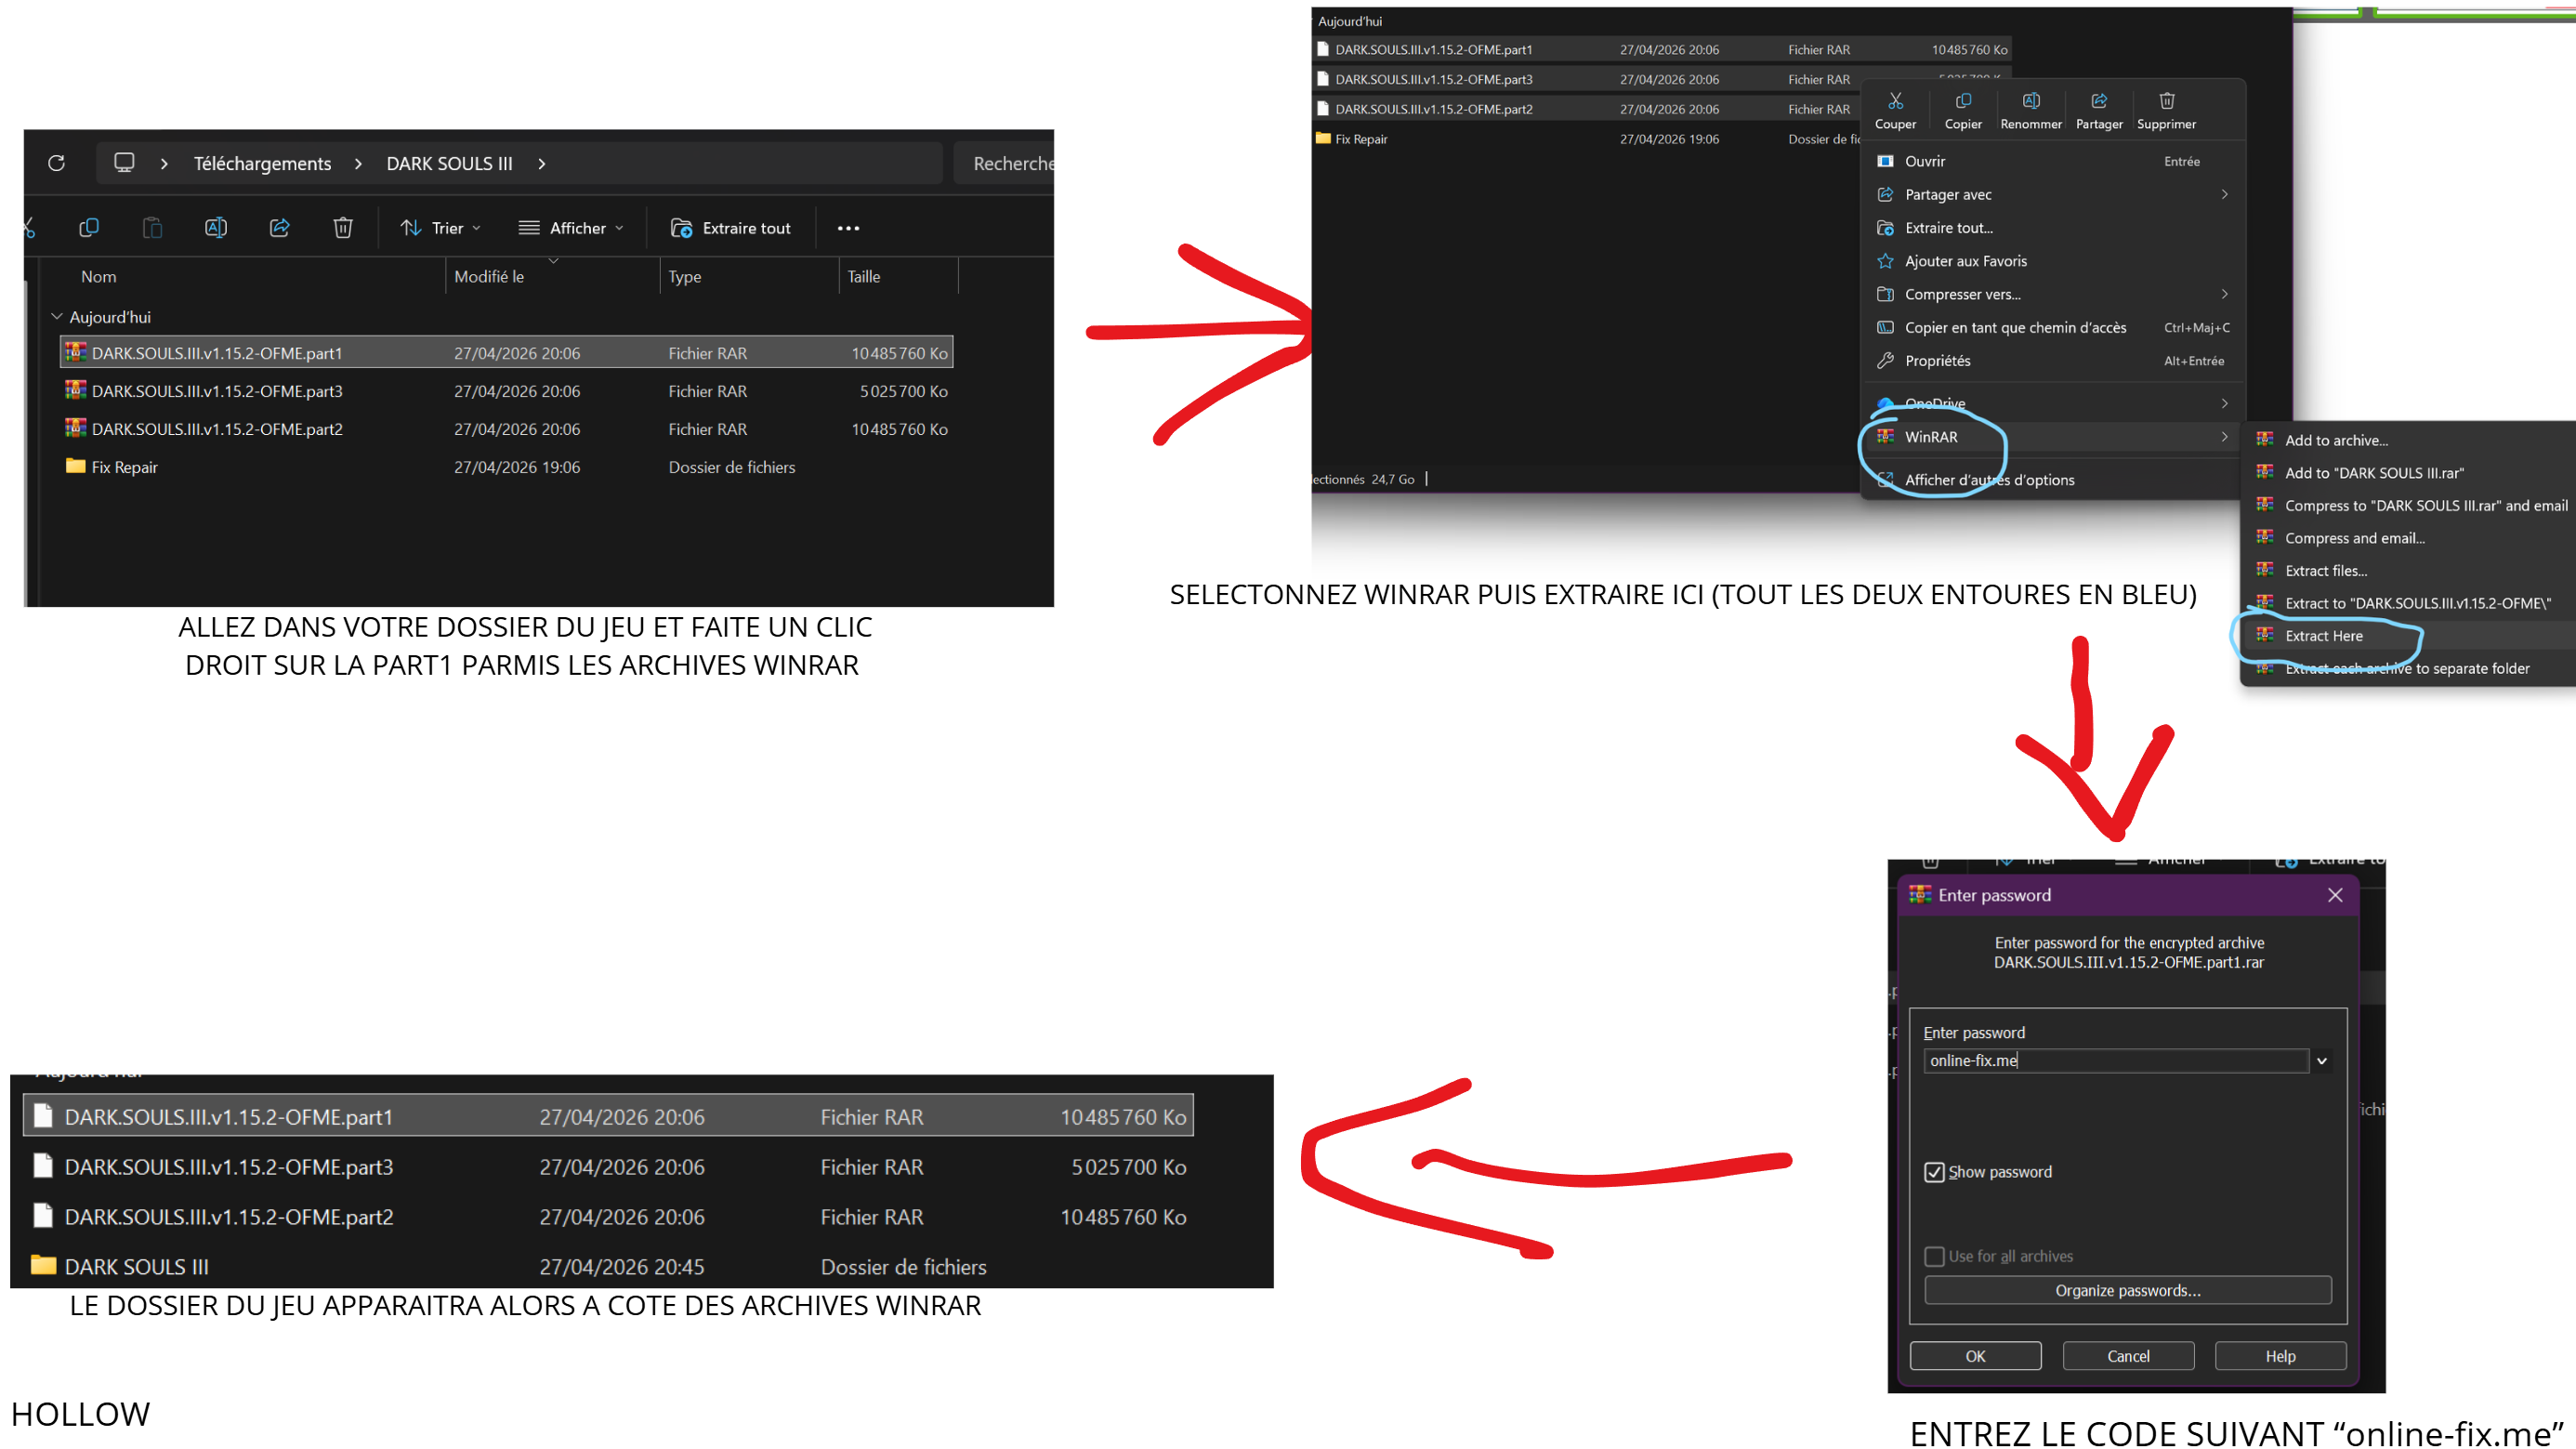Click Cancel in Enter password dialog
Viewport: 2576px width, 1449px height.
(2128, 1356)
